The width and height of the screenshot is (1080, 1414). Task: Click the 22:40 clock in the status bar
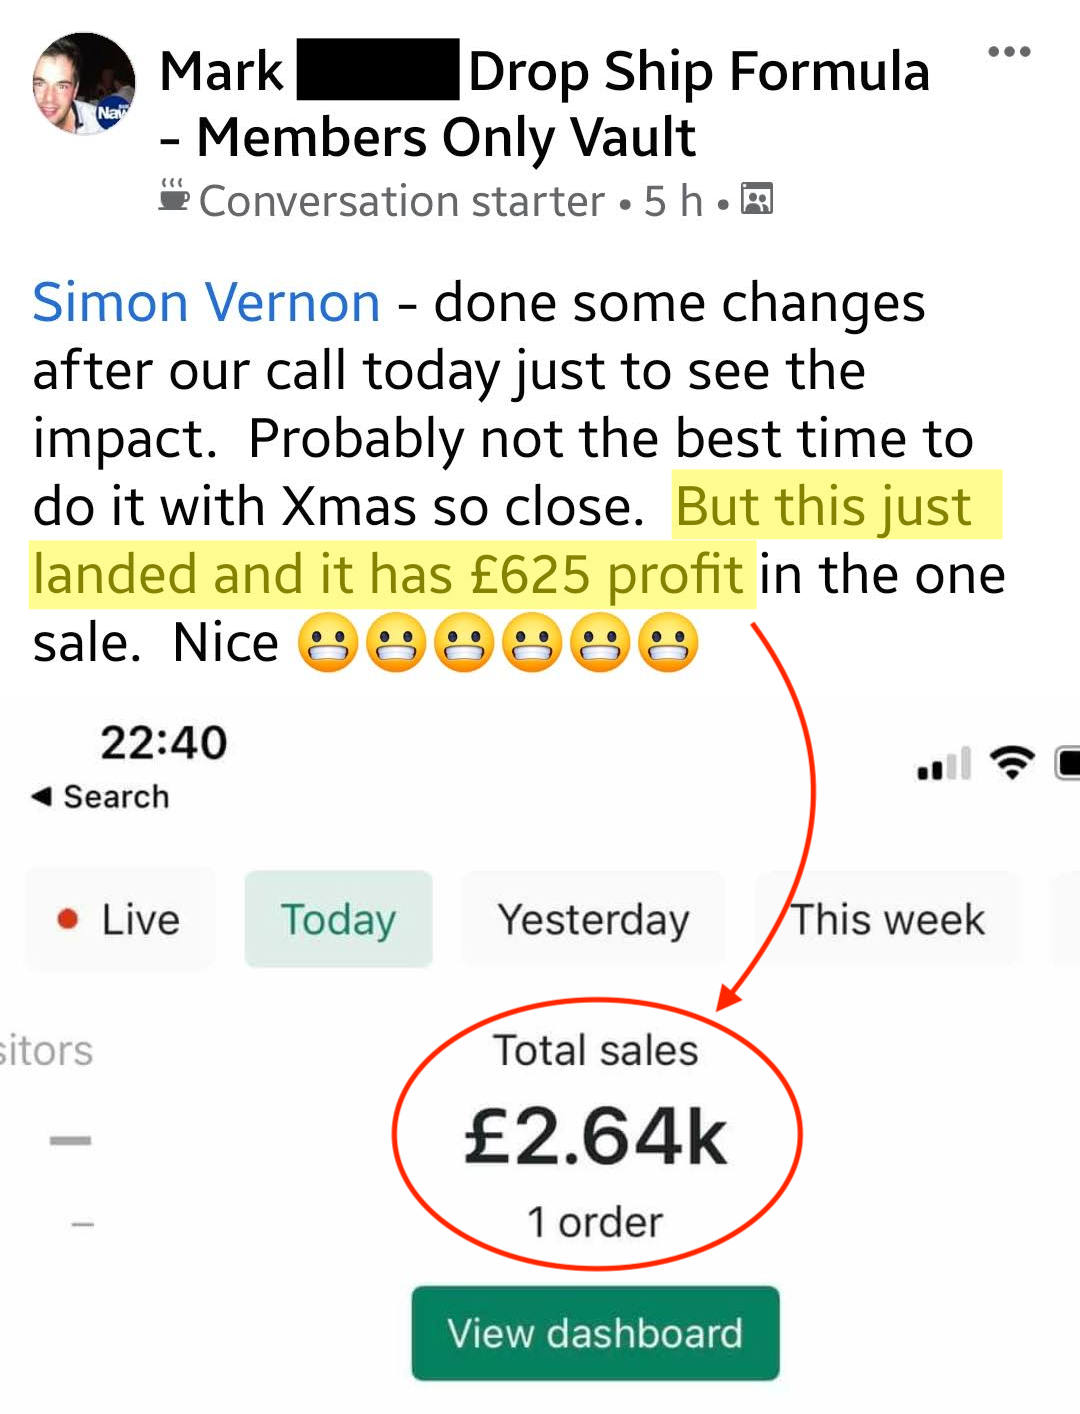click(x=164, y=743)
